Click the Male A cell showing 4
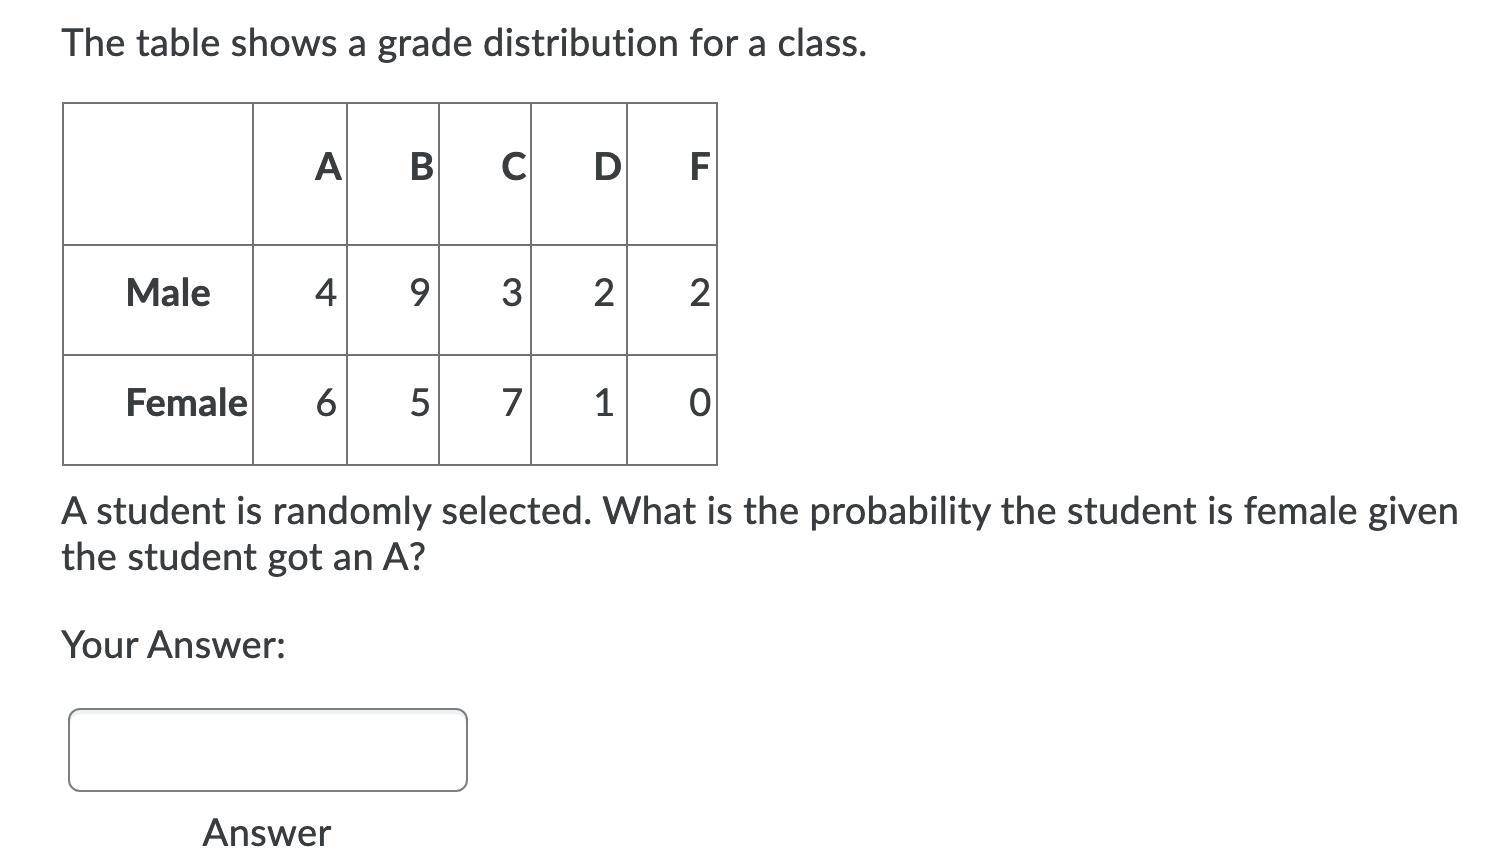 pyautogui.click(x=300, y=300)
